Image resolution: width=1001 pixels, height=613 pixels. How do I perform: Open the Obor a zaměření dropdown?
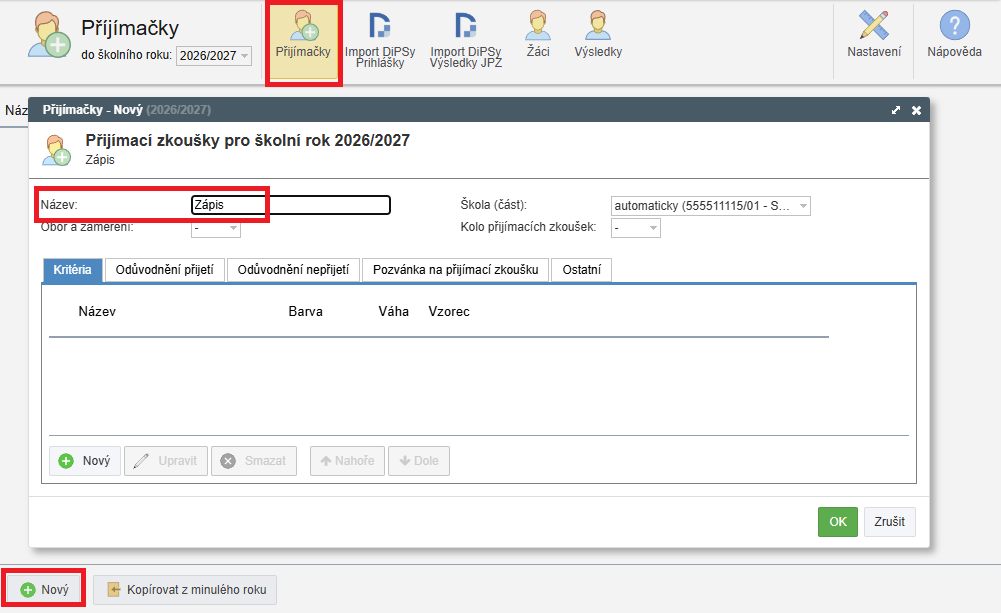[216, 229]
